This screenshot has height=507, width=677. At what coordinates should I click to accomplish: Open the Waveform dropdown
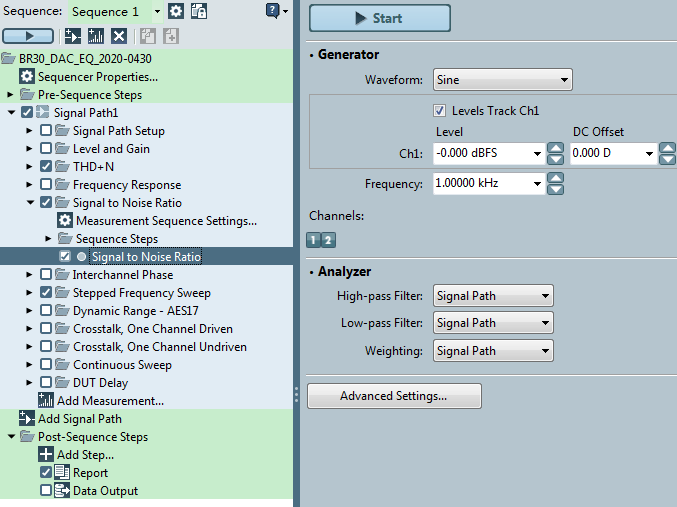(x=503, y=80)
